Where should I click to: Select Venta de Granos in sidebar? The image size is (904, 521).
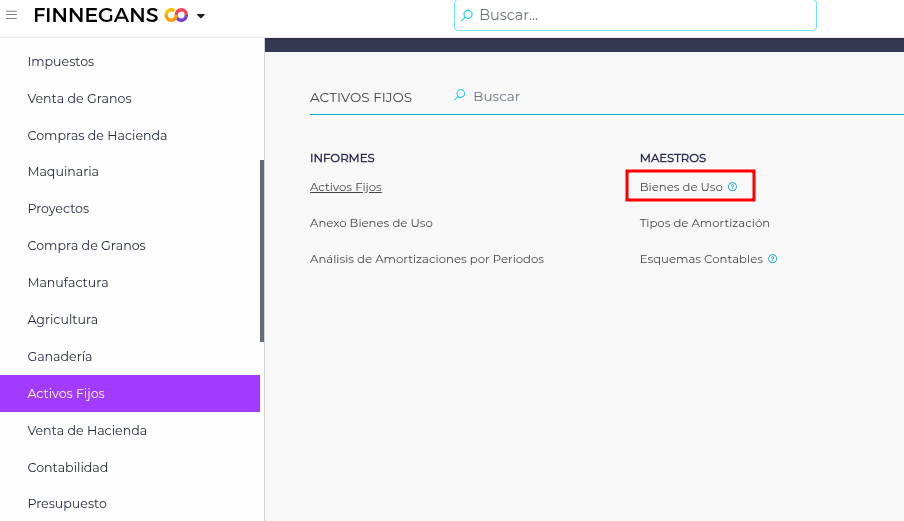(x=80, y=99)
